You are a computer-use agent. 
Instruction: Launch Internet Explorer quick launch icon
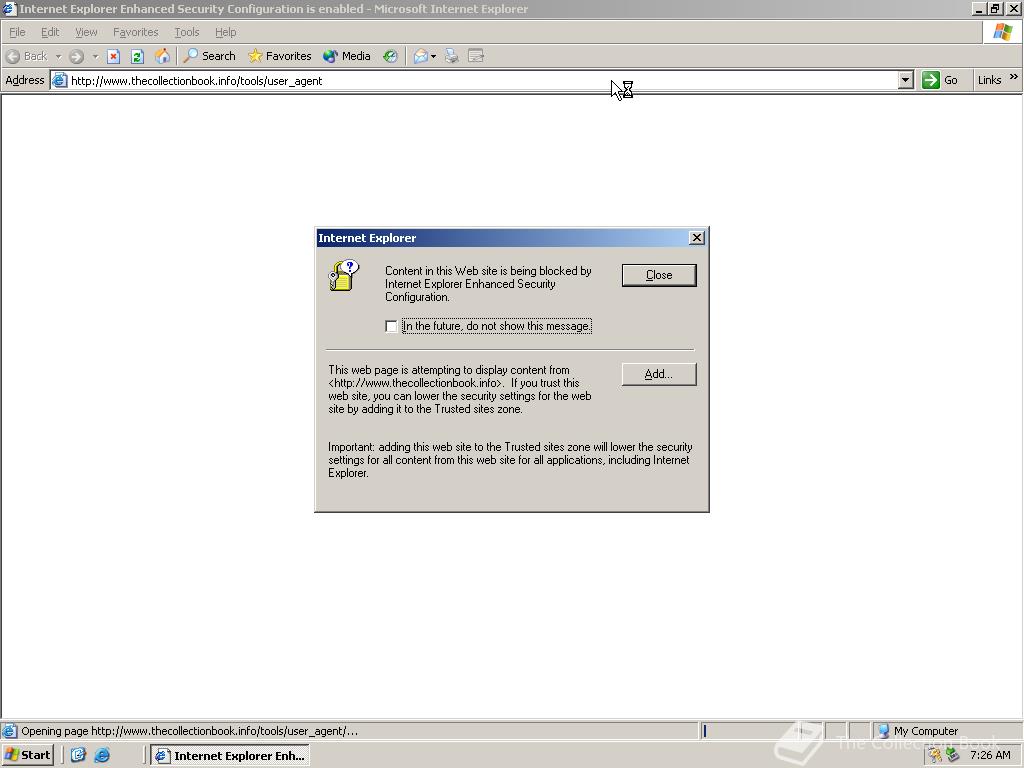(102, 756)
